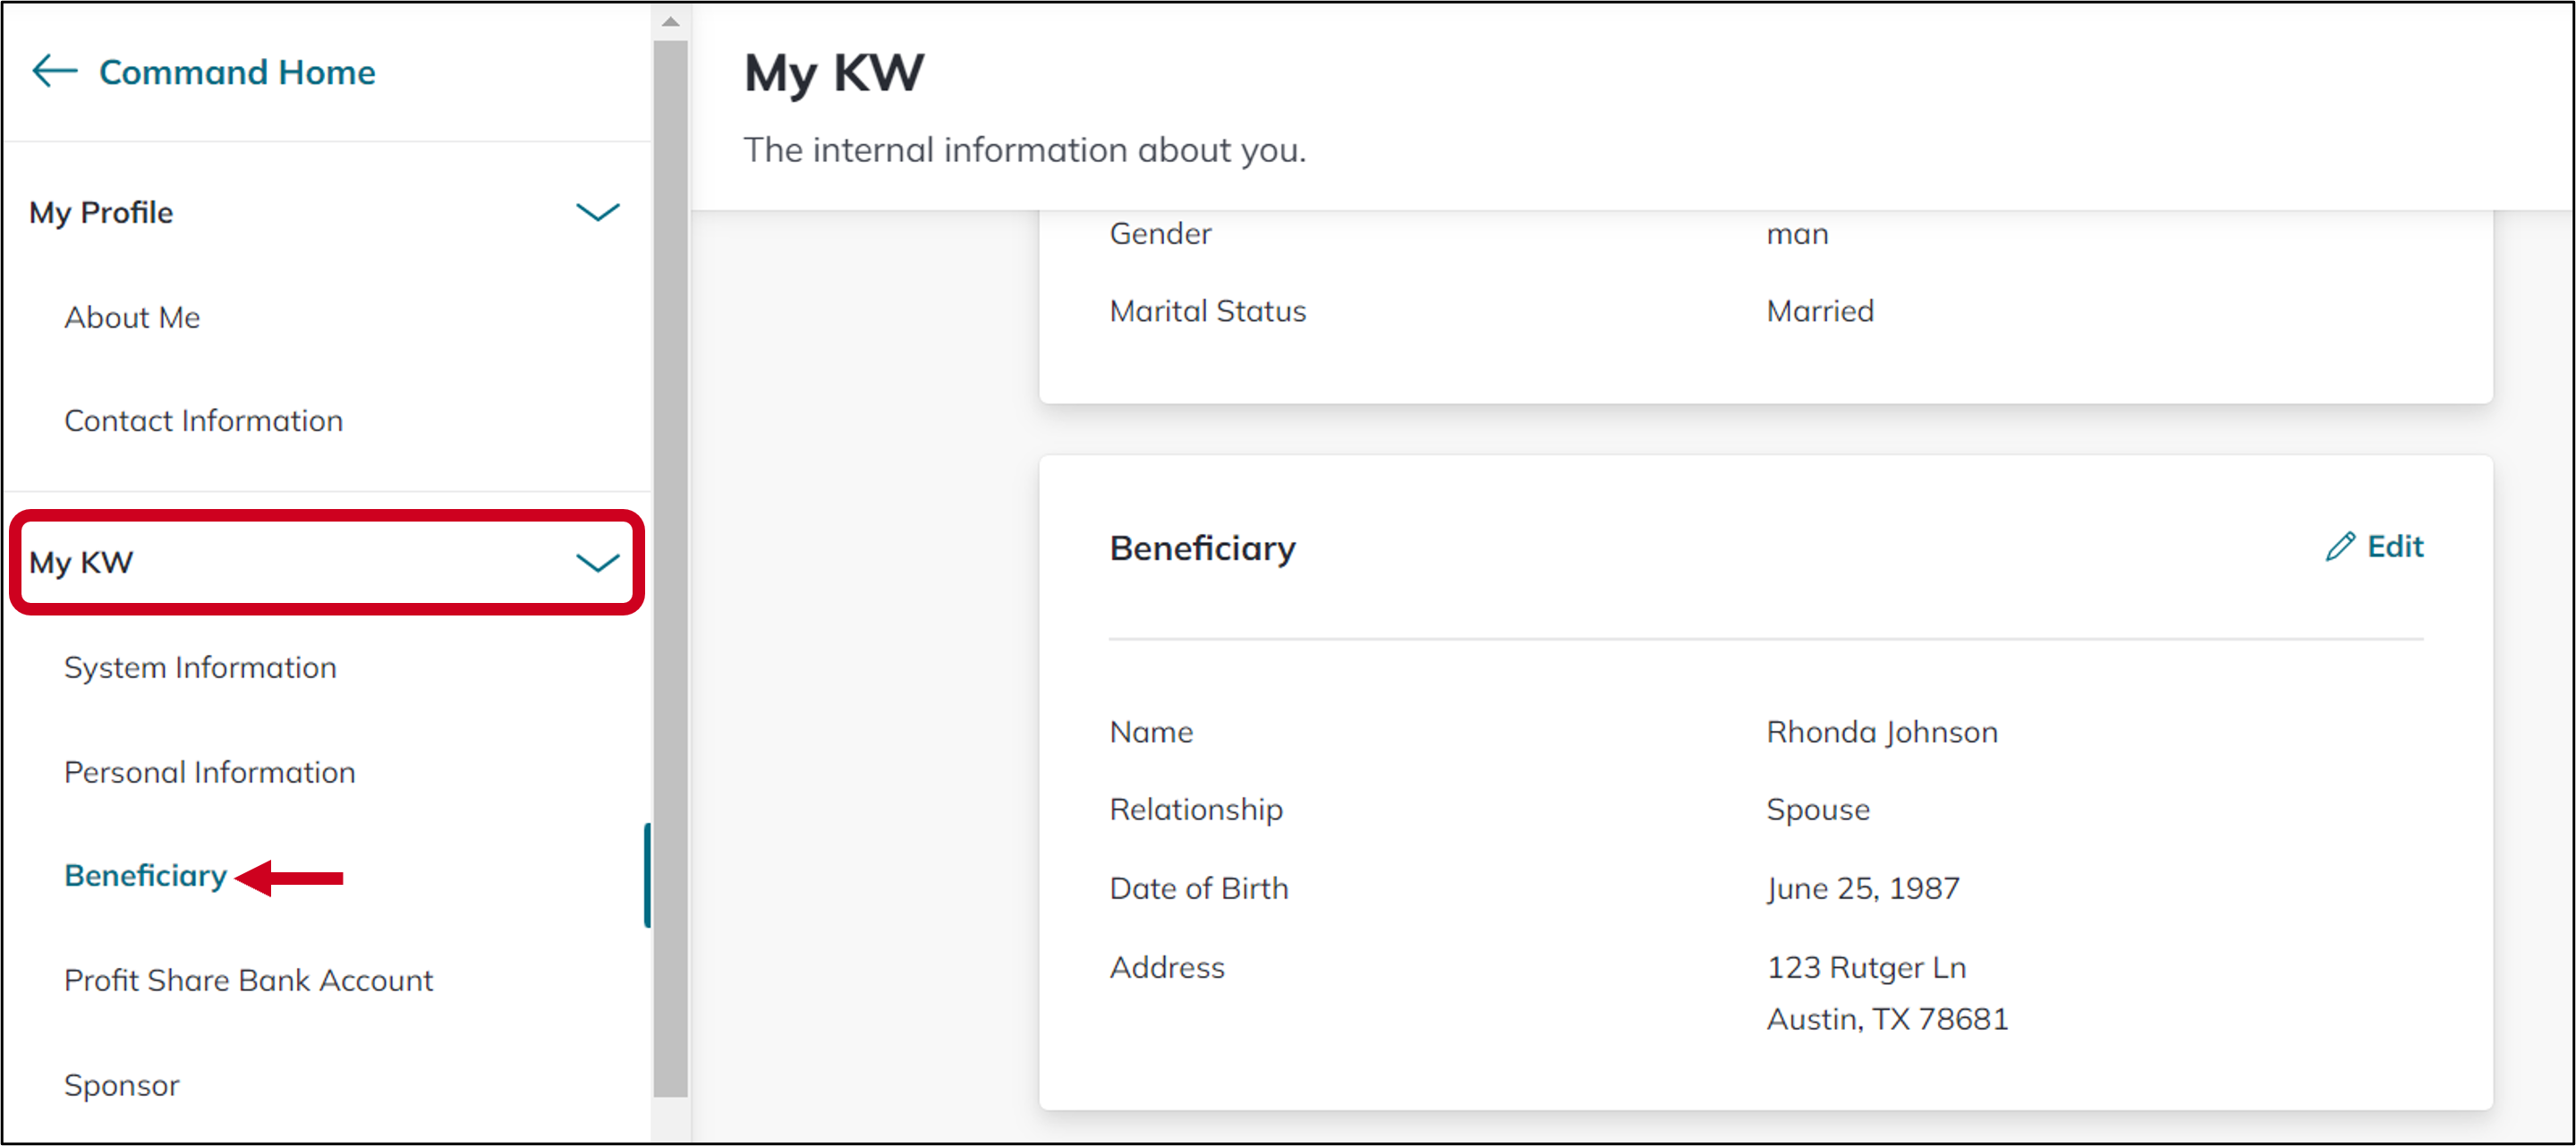Click the Spouse relationship value
This screenshot has width=2576, height=1146.
pyautogui.click(x=1817, y=809)
